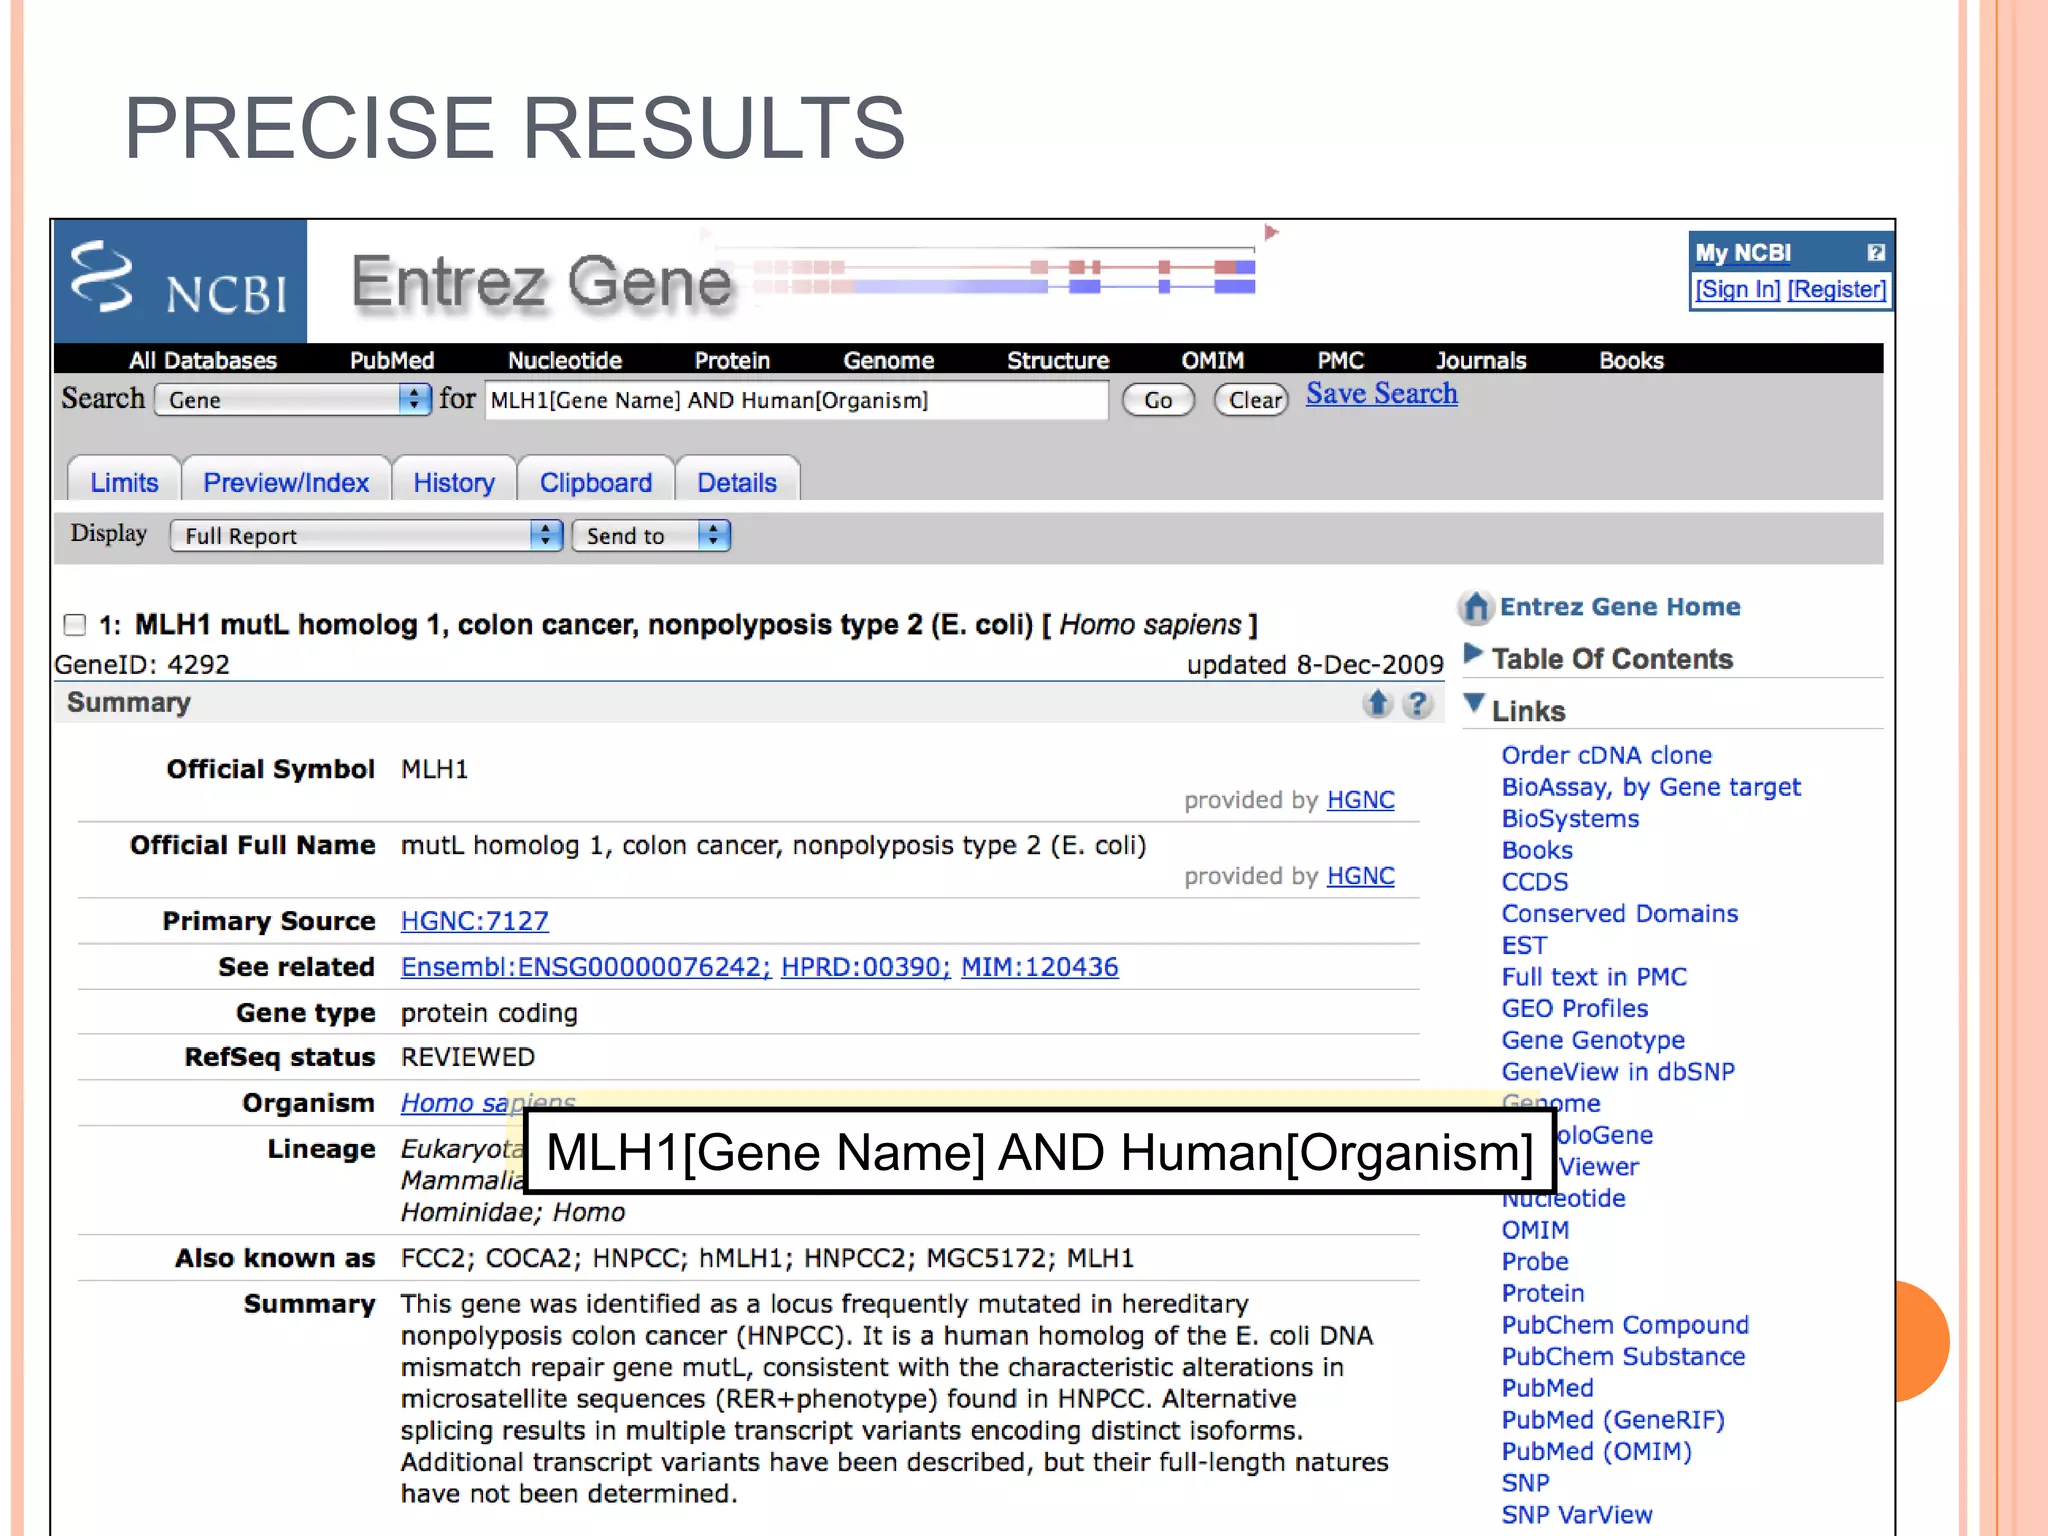Switch to the Limits tab
The width and height of the screenshot is (2048, 1536).
tap(124, 482)
